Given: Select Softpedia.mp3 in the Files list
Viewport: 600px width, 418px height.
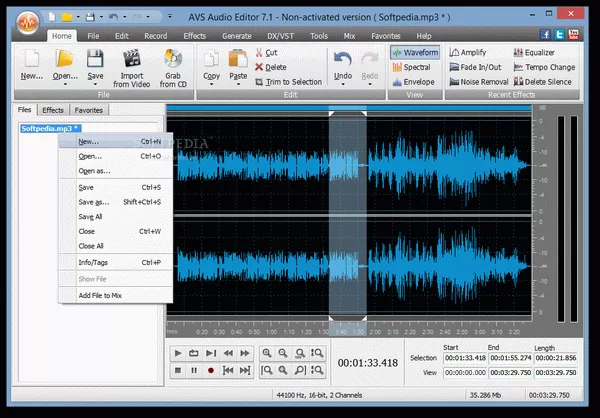Looking at the screenshot, I should tap(50, 128).
